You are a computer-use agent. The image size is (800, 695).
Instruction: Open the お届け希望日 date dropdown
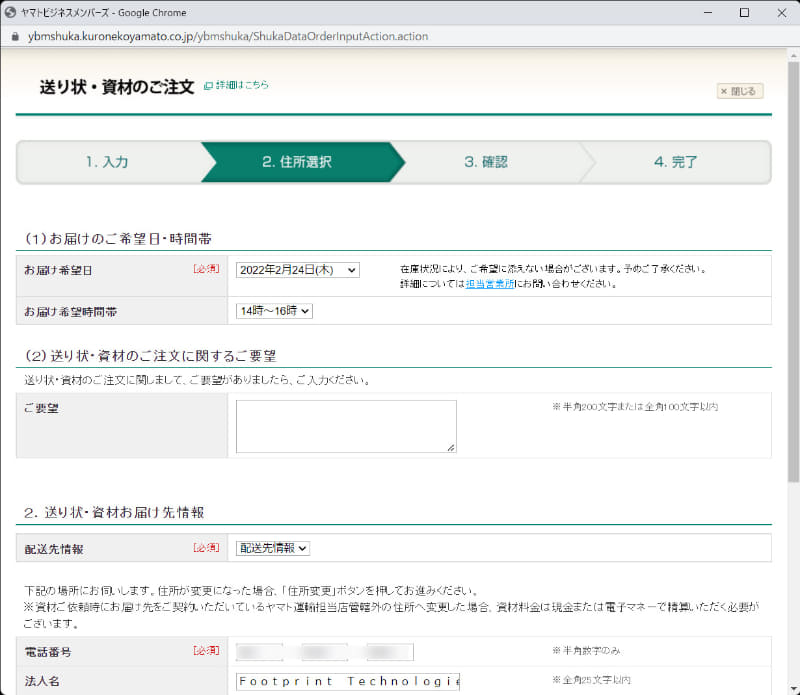click(298, 270)
